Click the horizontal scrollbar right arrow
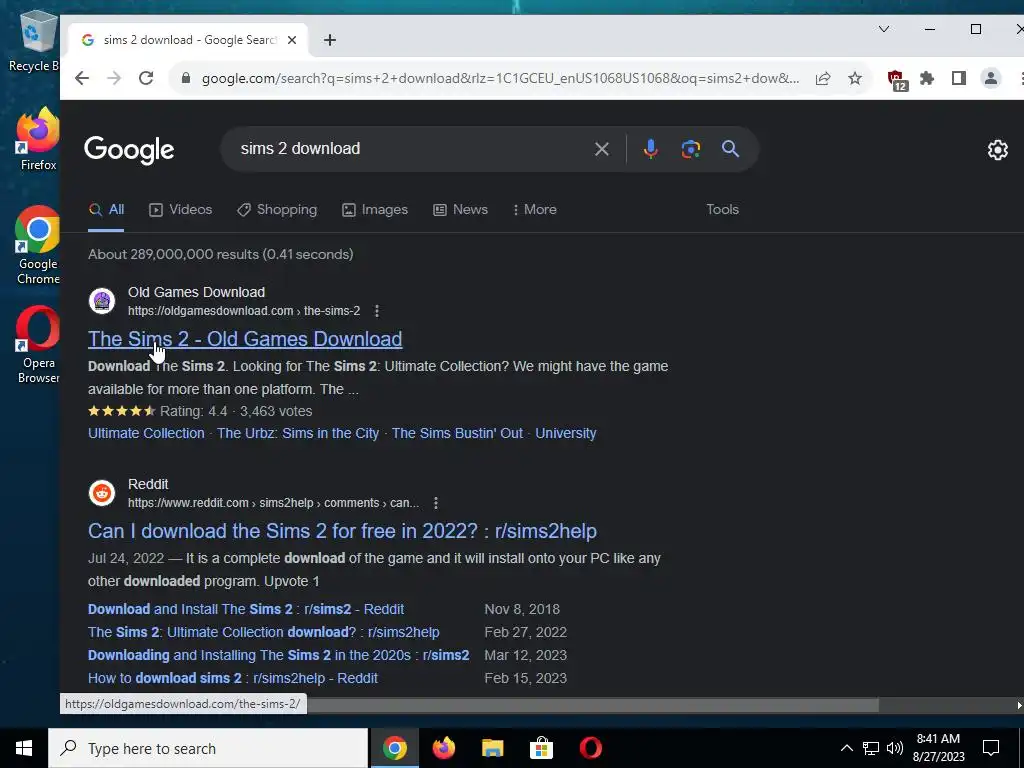Screen dimensions: 1024x768 tap(1019, 705)
